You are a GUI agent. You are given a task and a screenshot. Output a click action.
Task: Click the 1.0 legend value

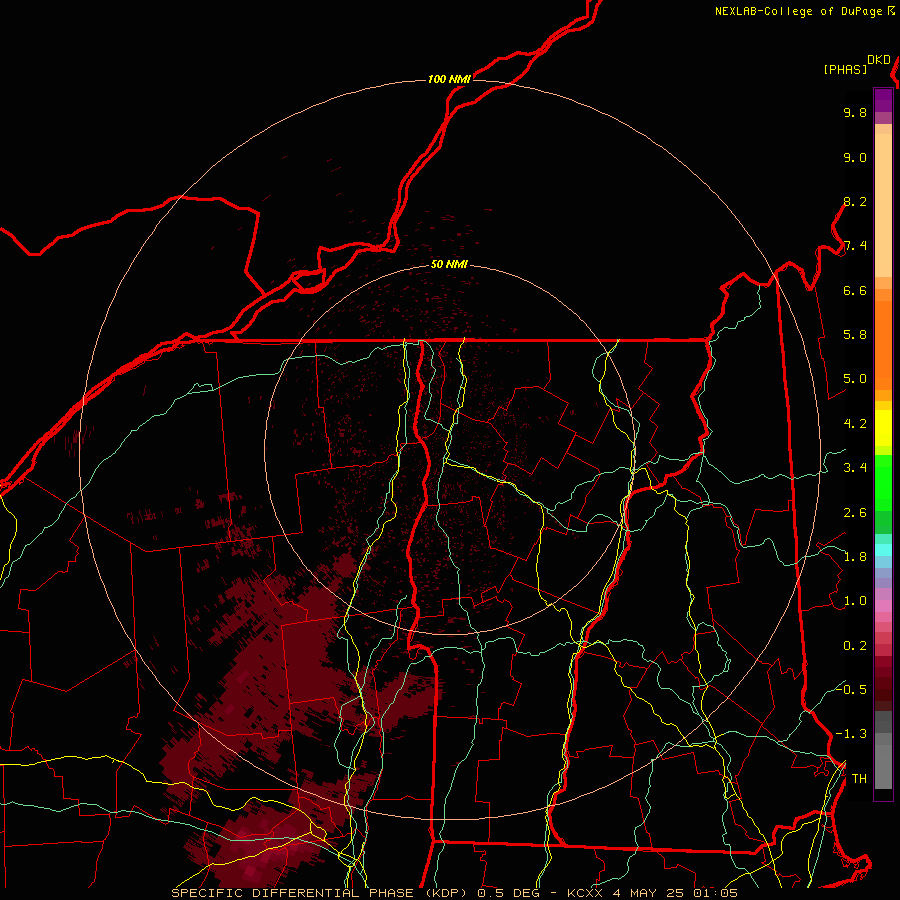pos(855,601)
